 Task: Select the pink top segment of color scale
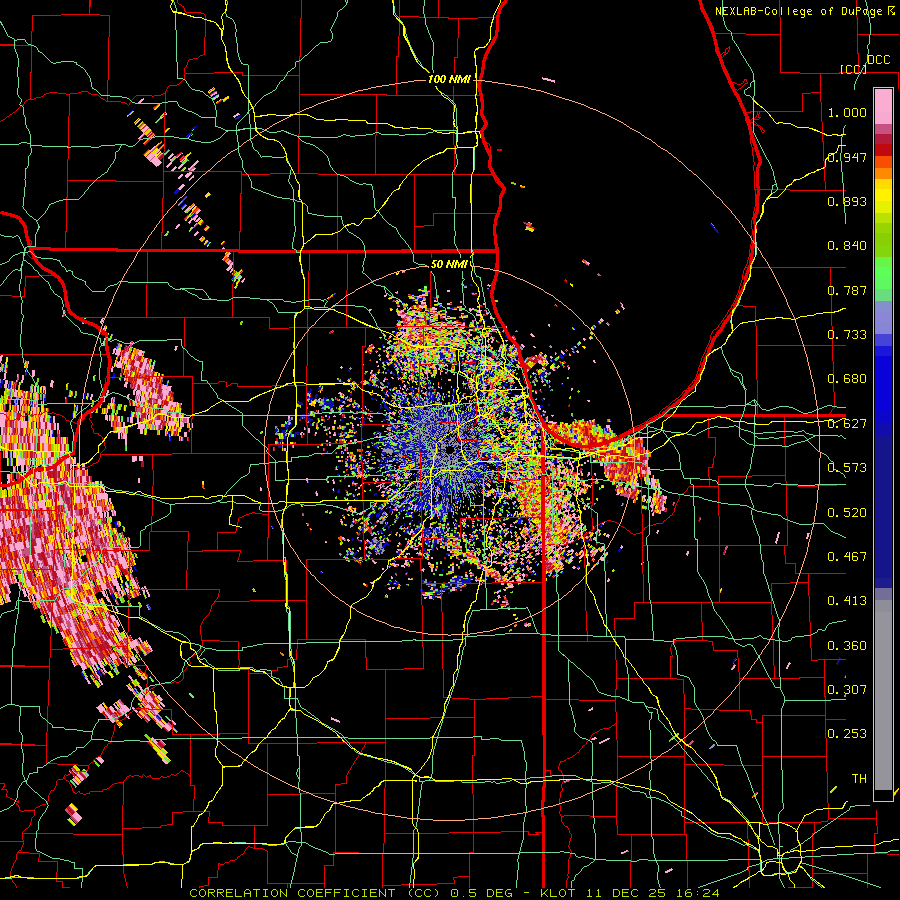point(883,106)
